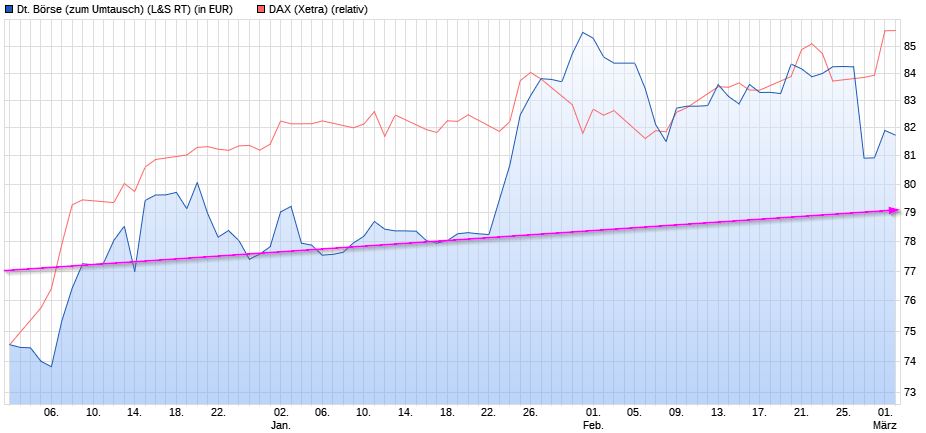Click the 77 value on the price axis
Screen dimensions: 926x433
pyautogui.click(x=910, y=271)
